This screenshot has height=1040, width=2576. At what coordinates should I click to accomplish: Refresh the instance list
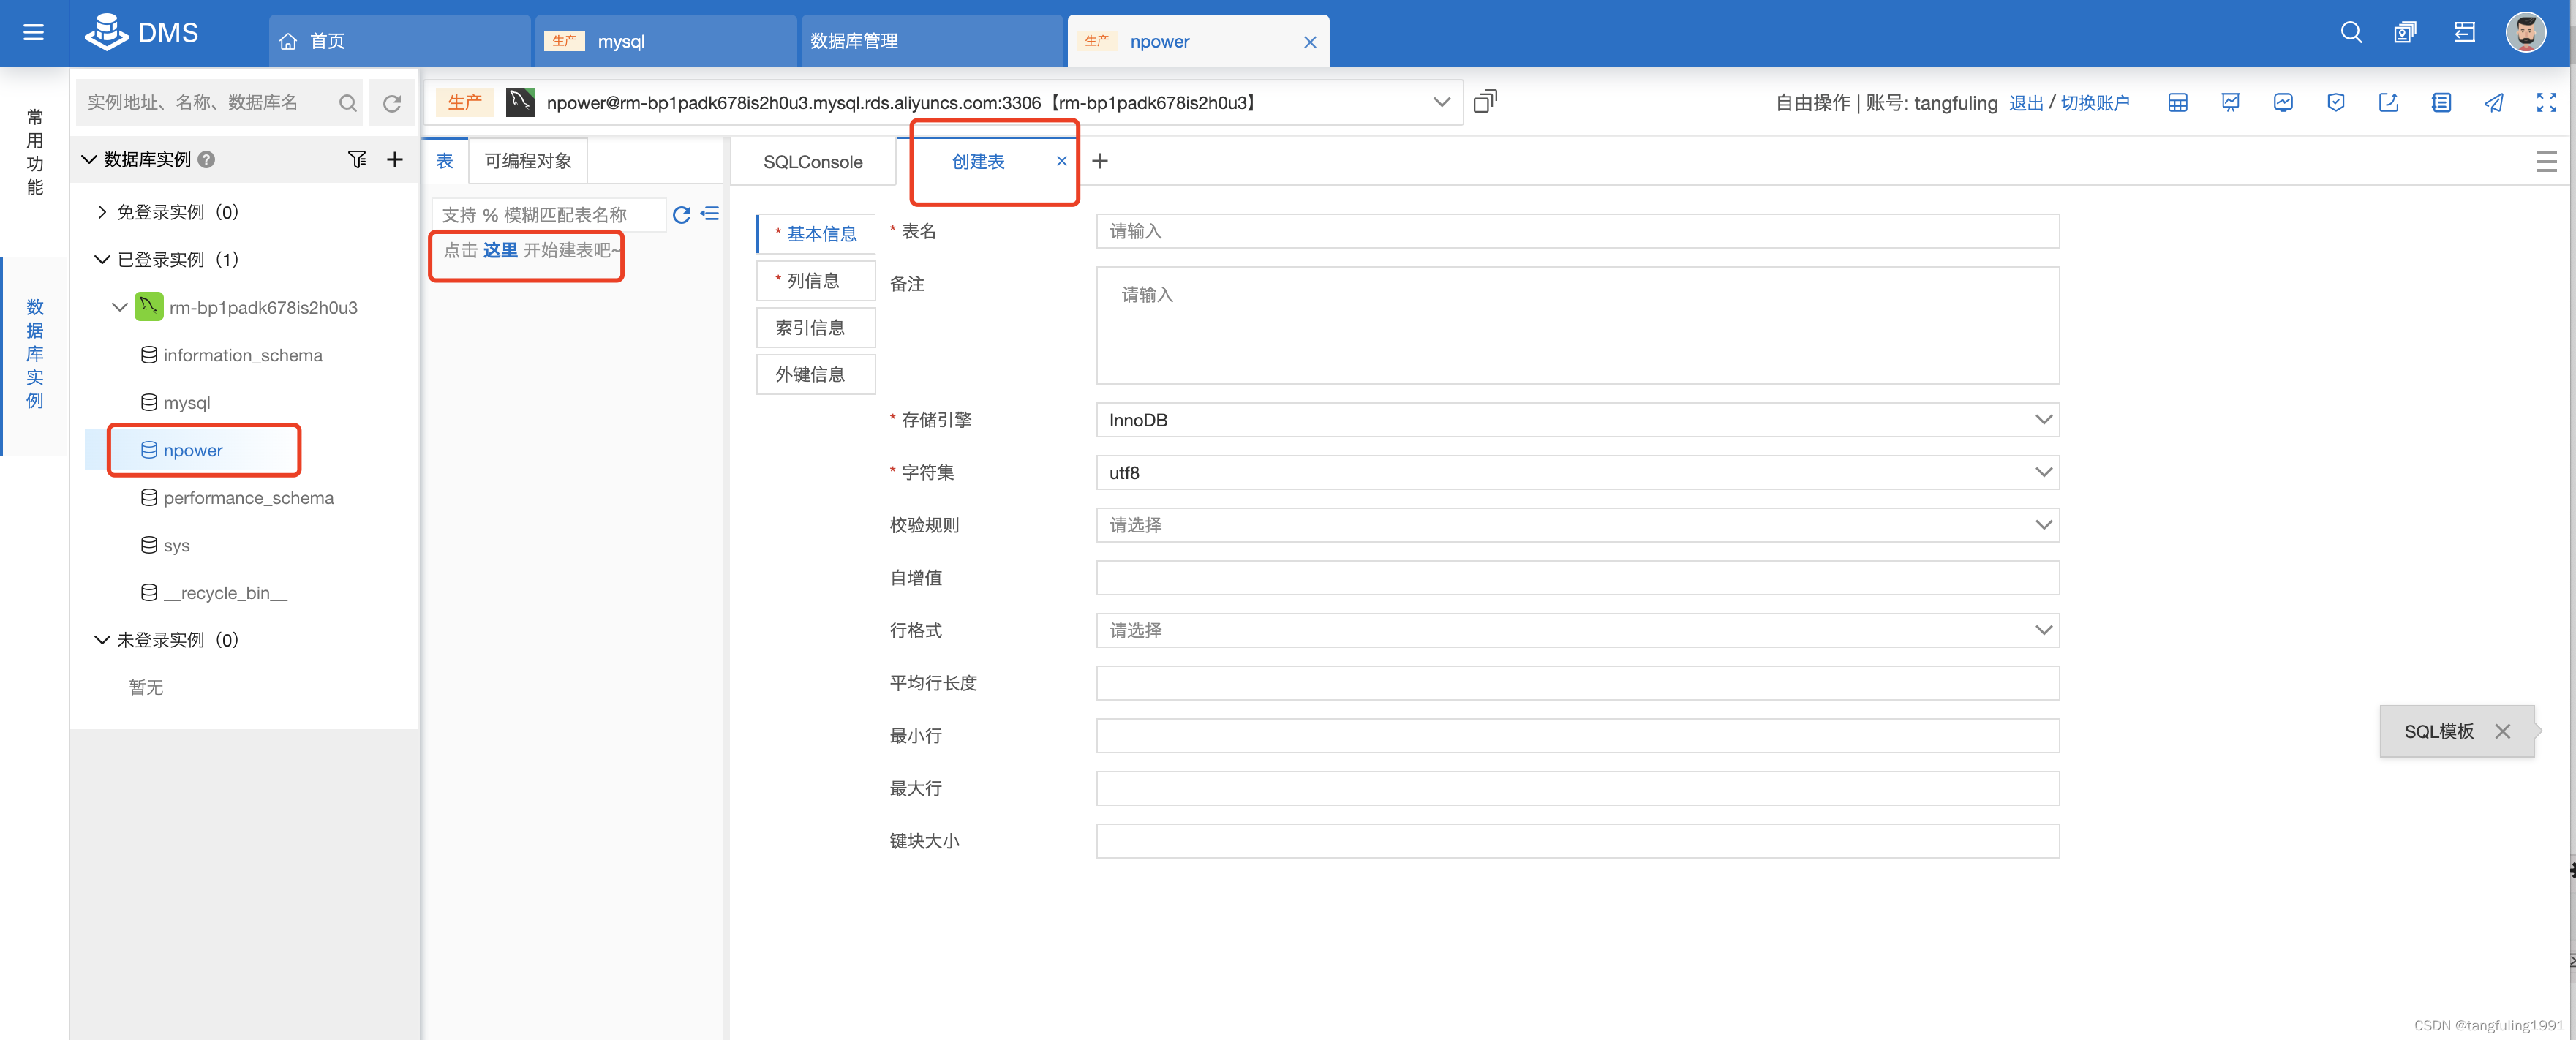392,103
